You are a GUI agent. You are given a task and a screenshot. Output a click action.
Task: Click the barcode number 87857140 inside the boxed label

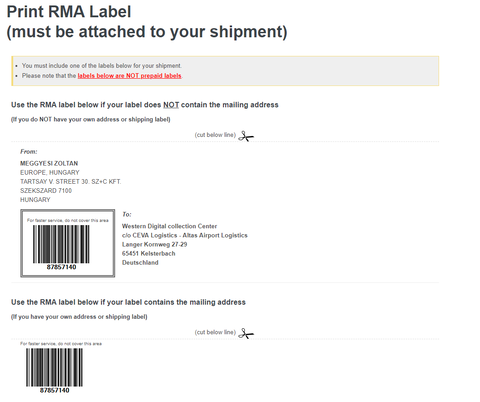click(61, 267)
